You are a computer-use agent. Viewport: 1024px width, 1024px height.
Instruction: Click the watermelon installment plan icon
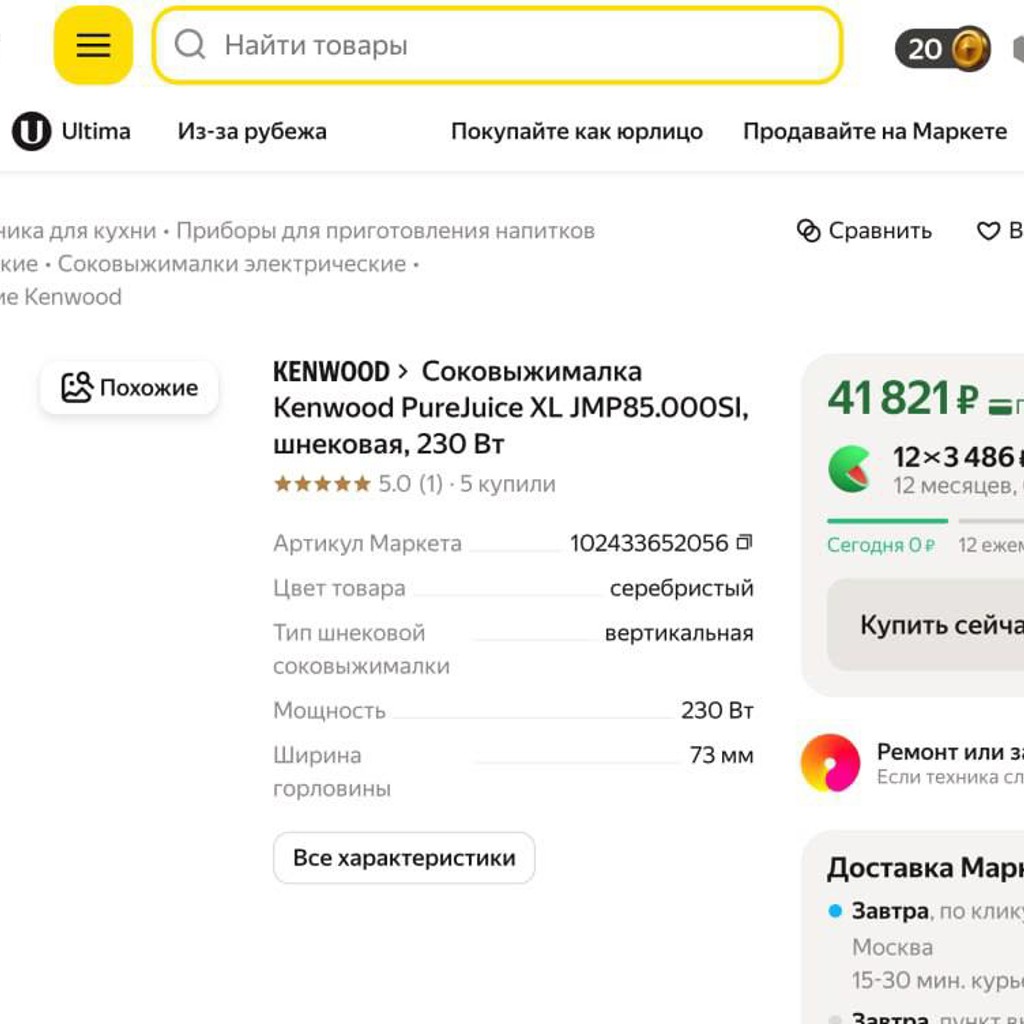[850, 469]
